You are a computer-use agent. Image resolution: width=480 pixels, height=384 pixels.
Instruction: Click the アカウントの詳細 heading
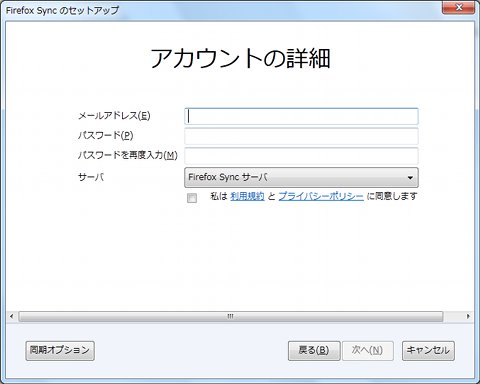[x=240, y=58]
